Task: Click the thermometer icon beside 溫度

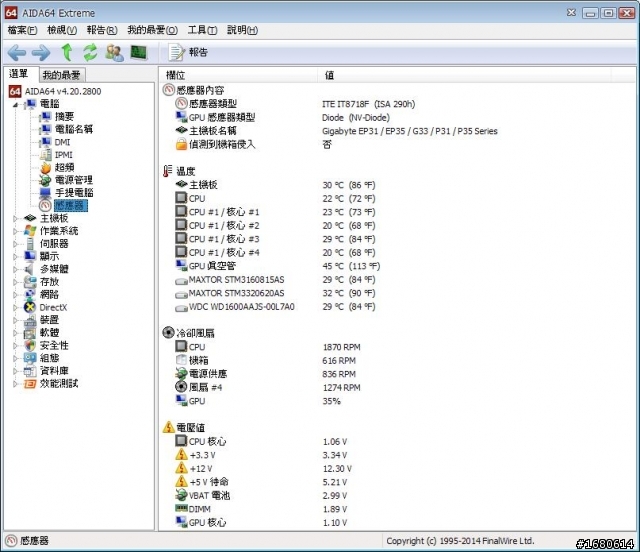Action: click(x=168, y=171)
